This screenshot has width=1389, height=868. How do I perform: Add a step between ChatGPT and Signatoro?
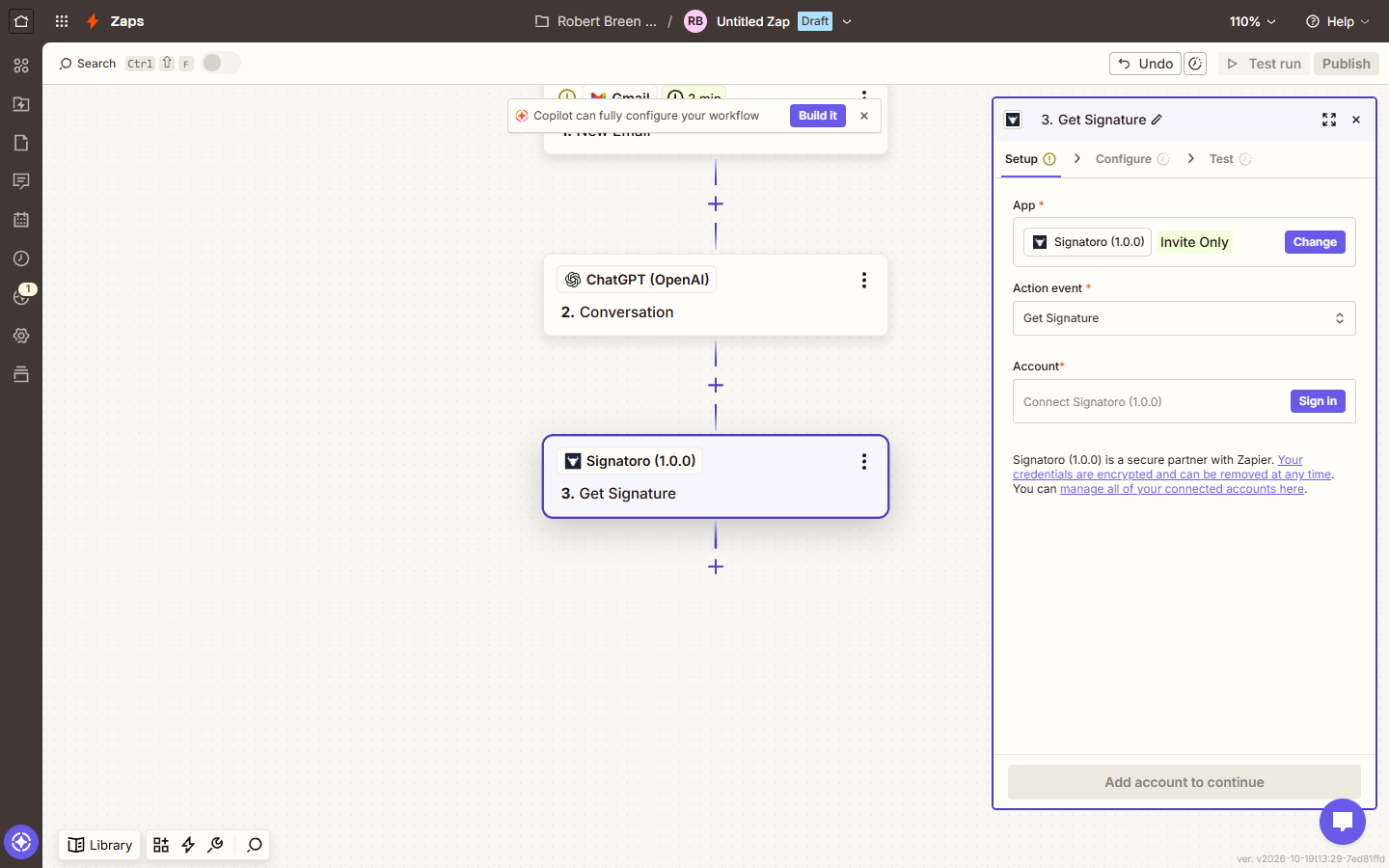click(x=716, y=385)
